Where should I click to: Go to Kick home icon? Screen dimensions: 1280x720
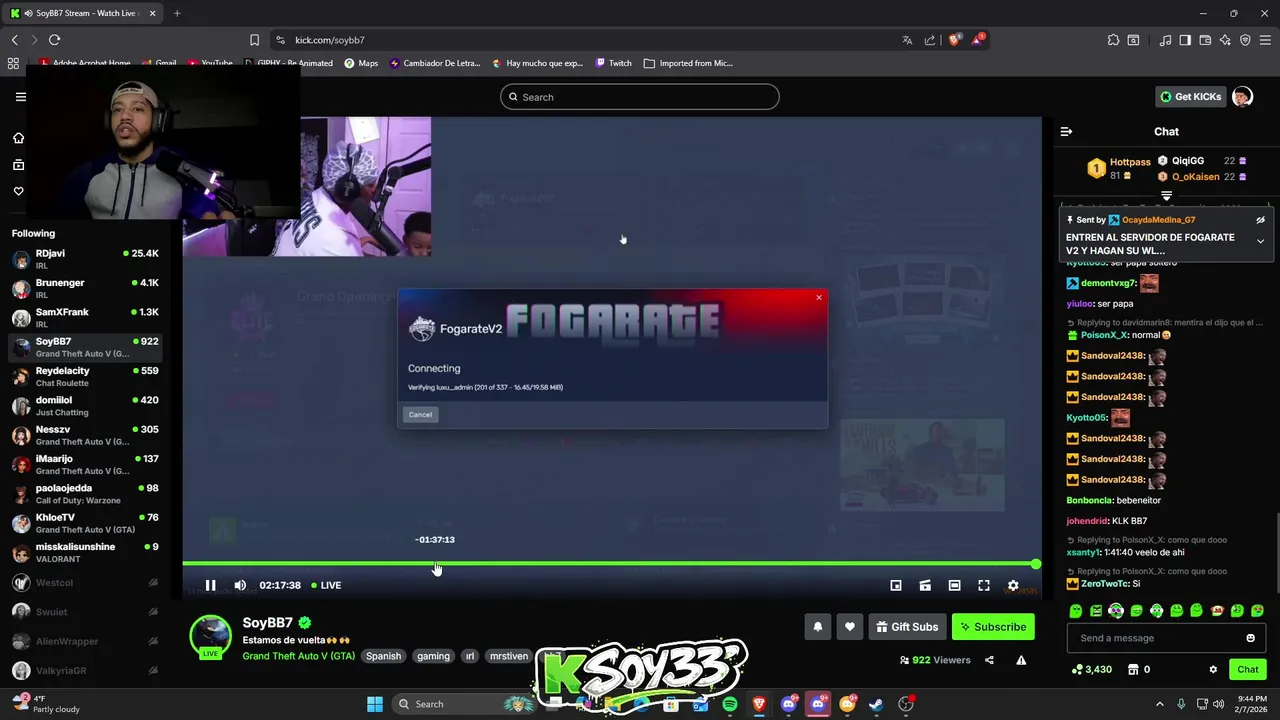pos(18,138)
